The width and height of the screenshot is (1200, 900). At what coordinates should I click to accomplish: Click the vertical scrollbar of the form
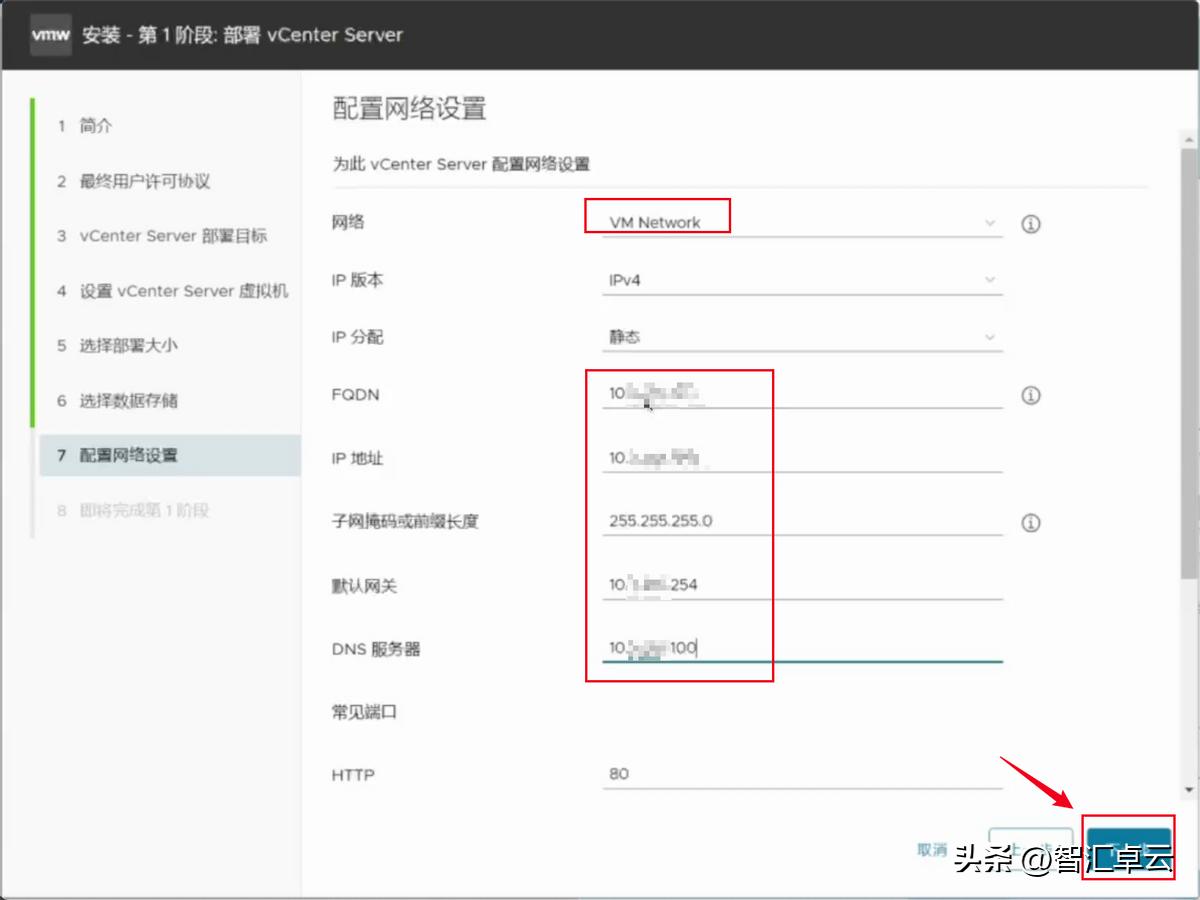1188,365
